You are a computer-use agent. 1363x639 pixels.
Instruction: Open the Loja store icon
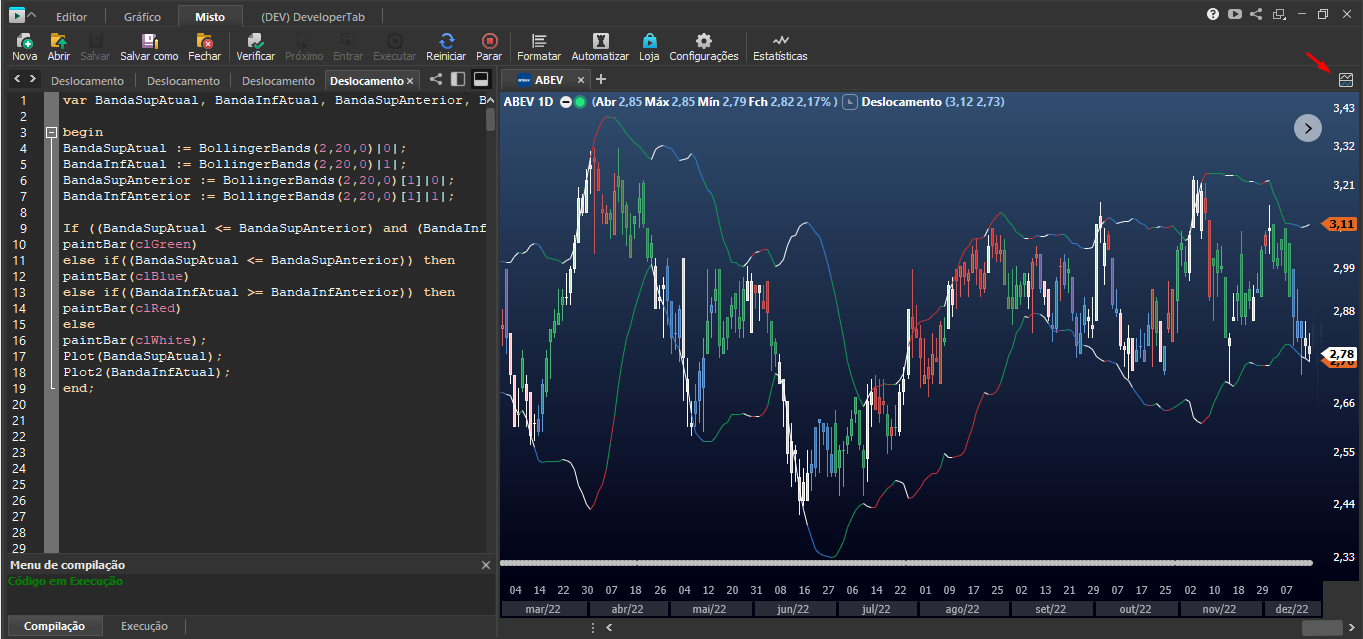tap(649, 42)
